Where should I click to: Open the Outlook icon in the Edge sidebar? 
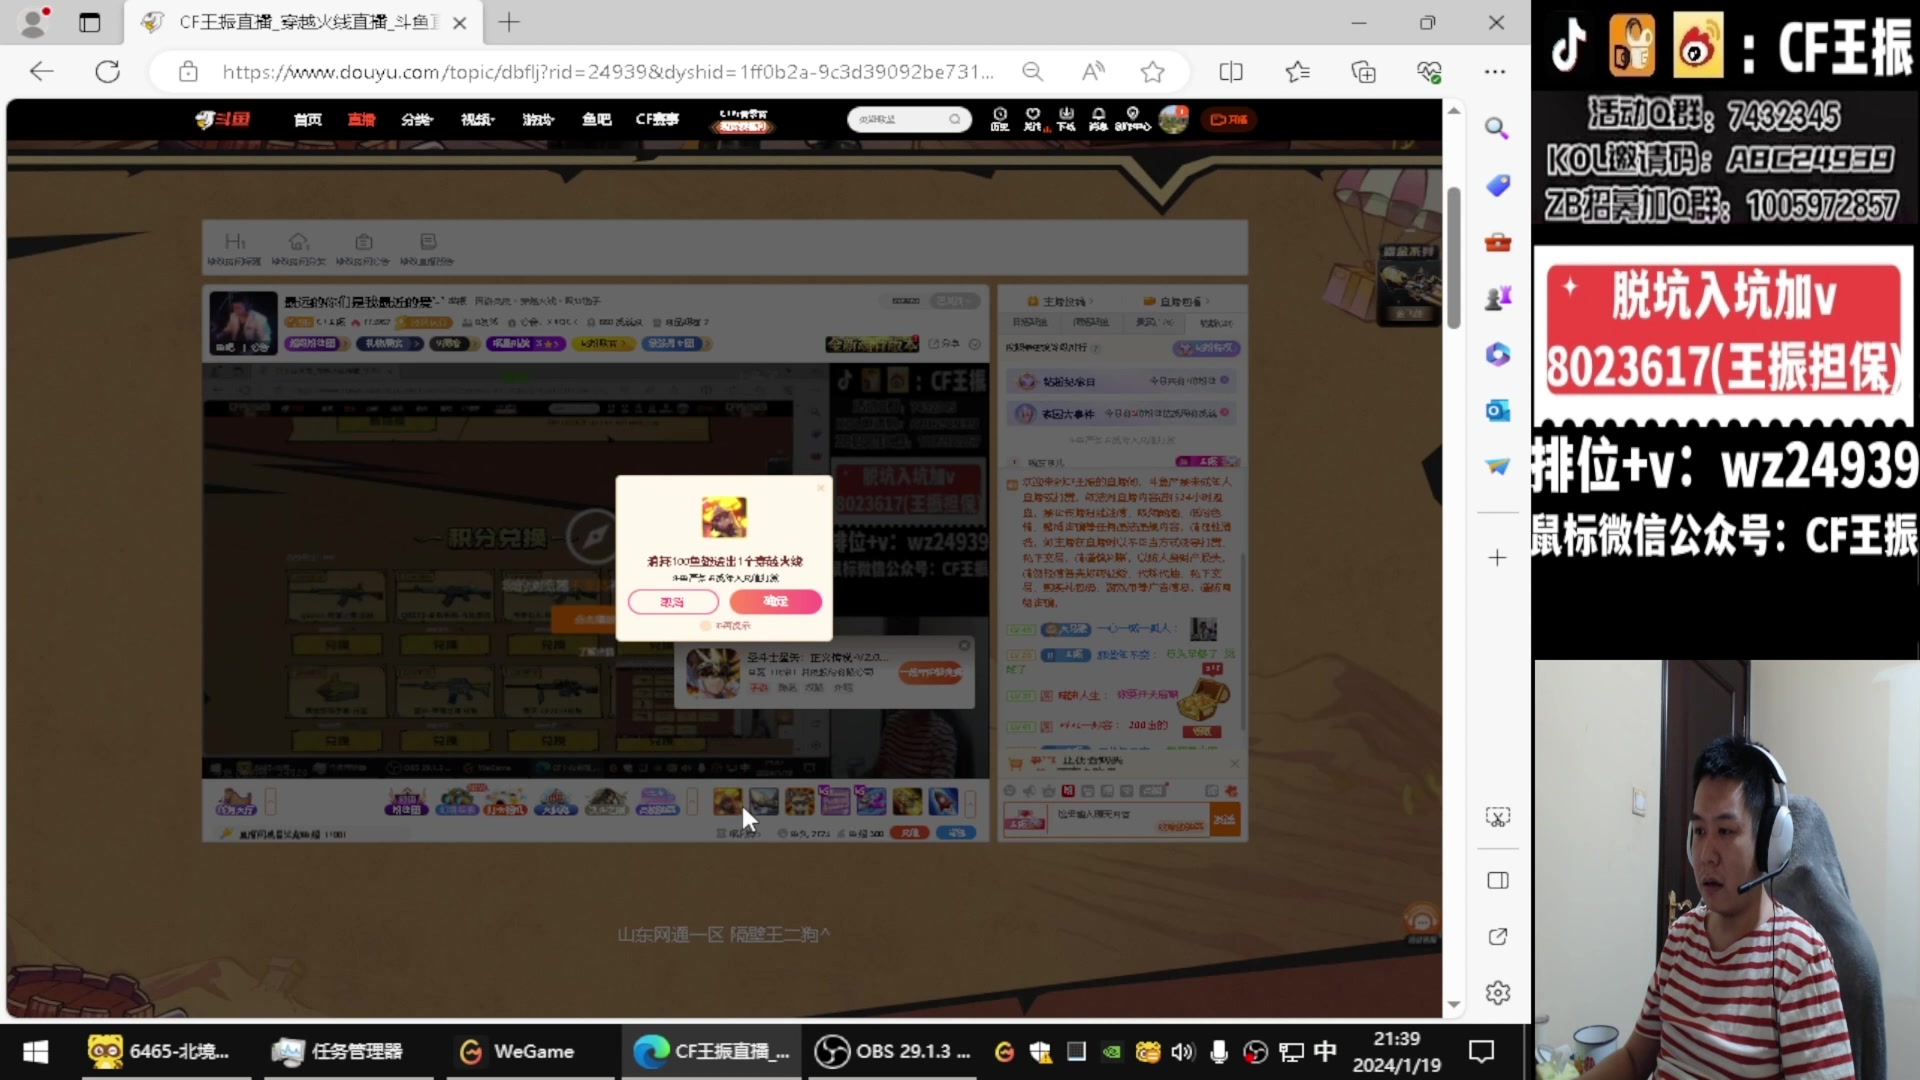click(1497, 410)
